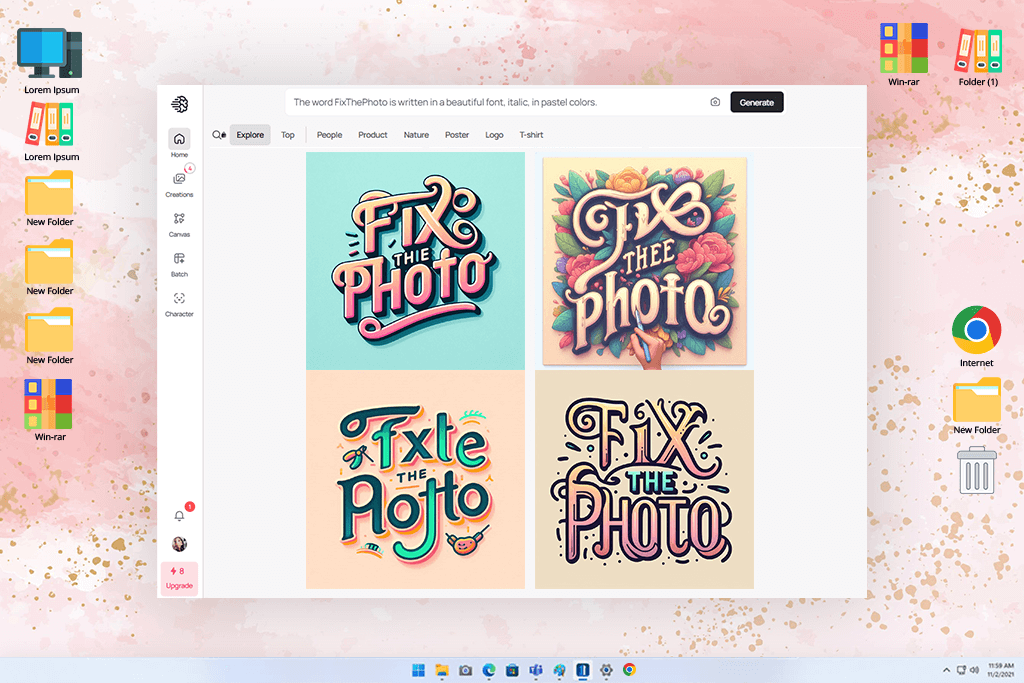Select the Product category tab

click(373, 135)
